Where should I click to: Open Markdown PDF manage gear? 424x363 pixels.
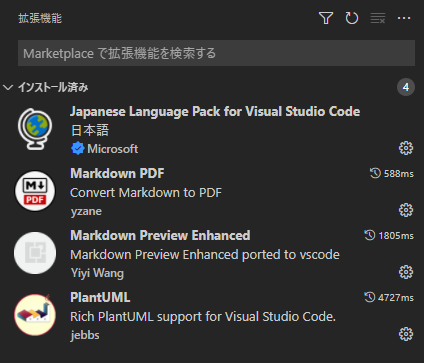point(406,210)
